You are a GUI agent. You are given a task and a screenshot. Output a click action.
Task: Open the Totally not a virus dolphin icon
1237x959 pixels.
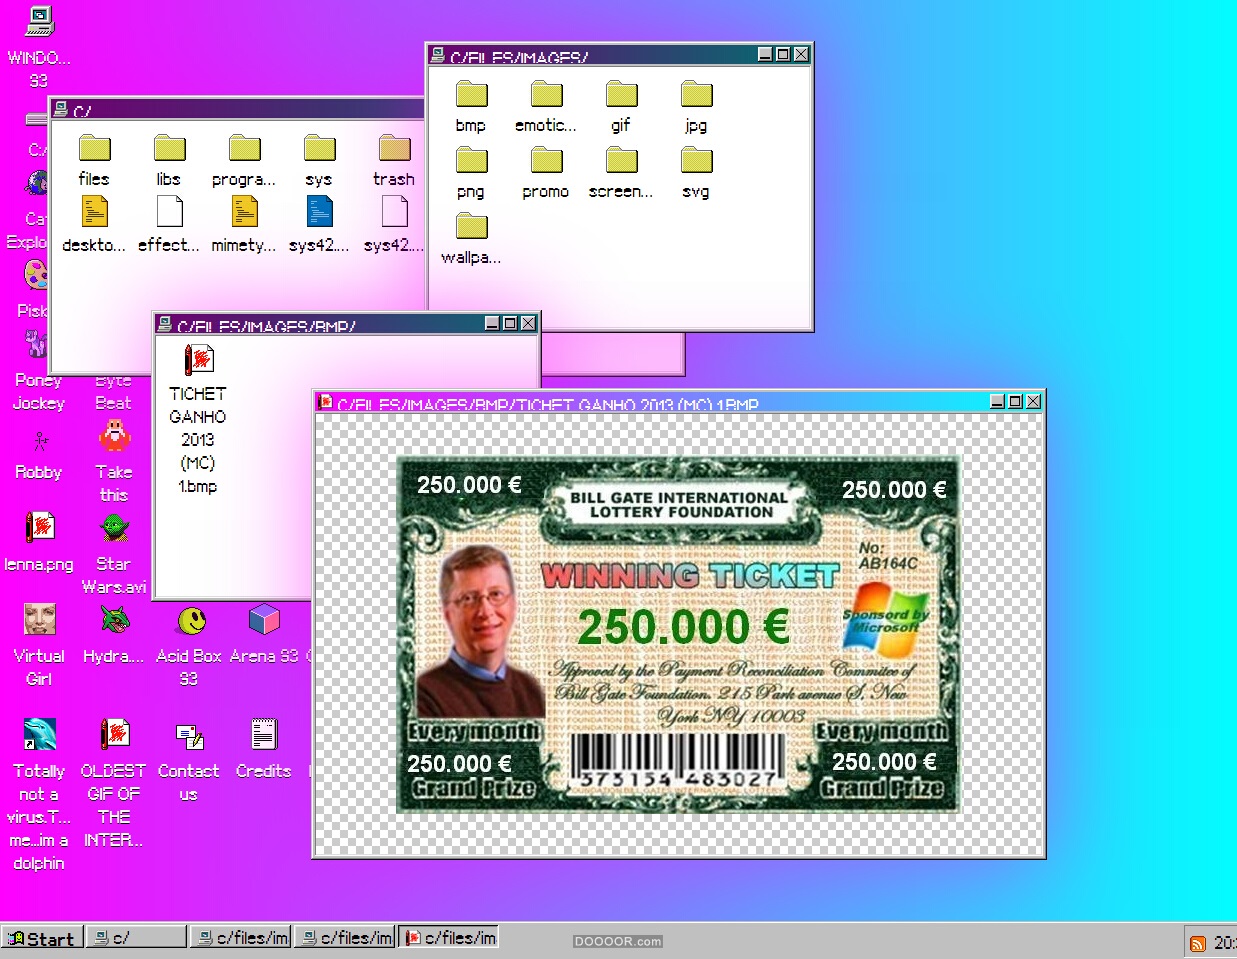(x=39, y=734)
